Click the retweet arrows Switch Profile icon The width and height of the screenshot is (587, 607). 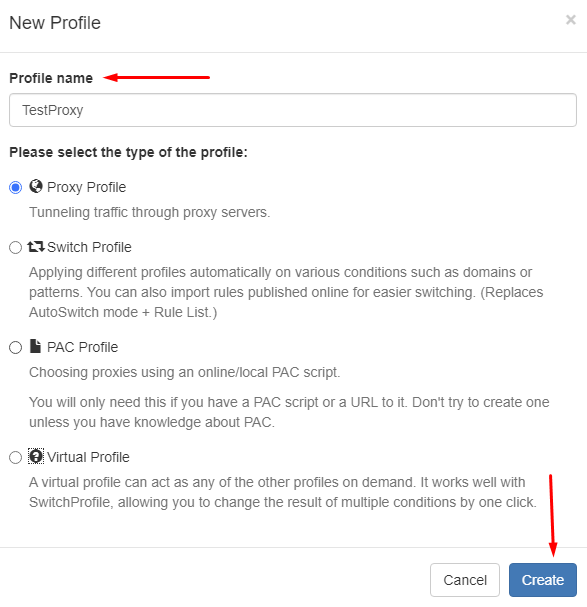click(36, 247)
